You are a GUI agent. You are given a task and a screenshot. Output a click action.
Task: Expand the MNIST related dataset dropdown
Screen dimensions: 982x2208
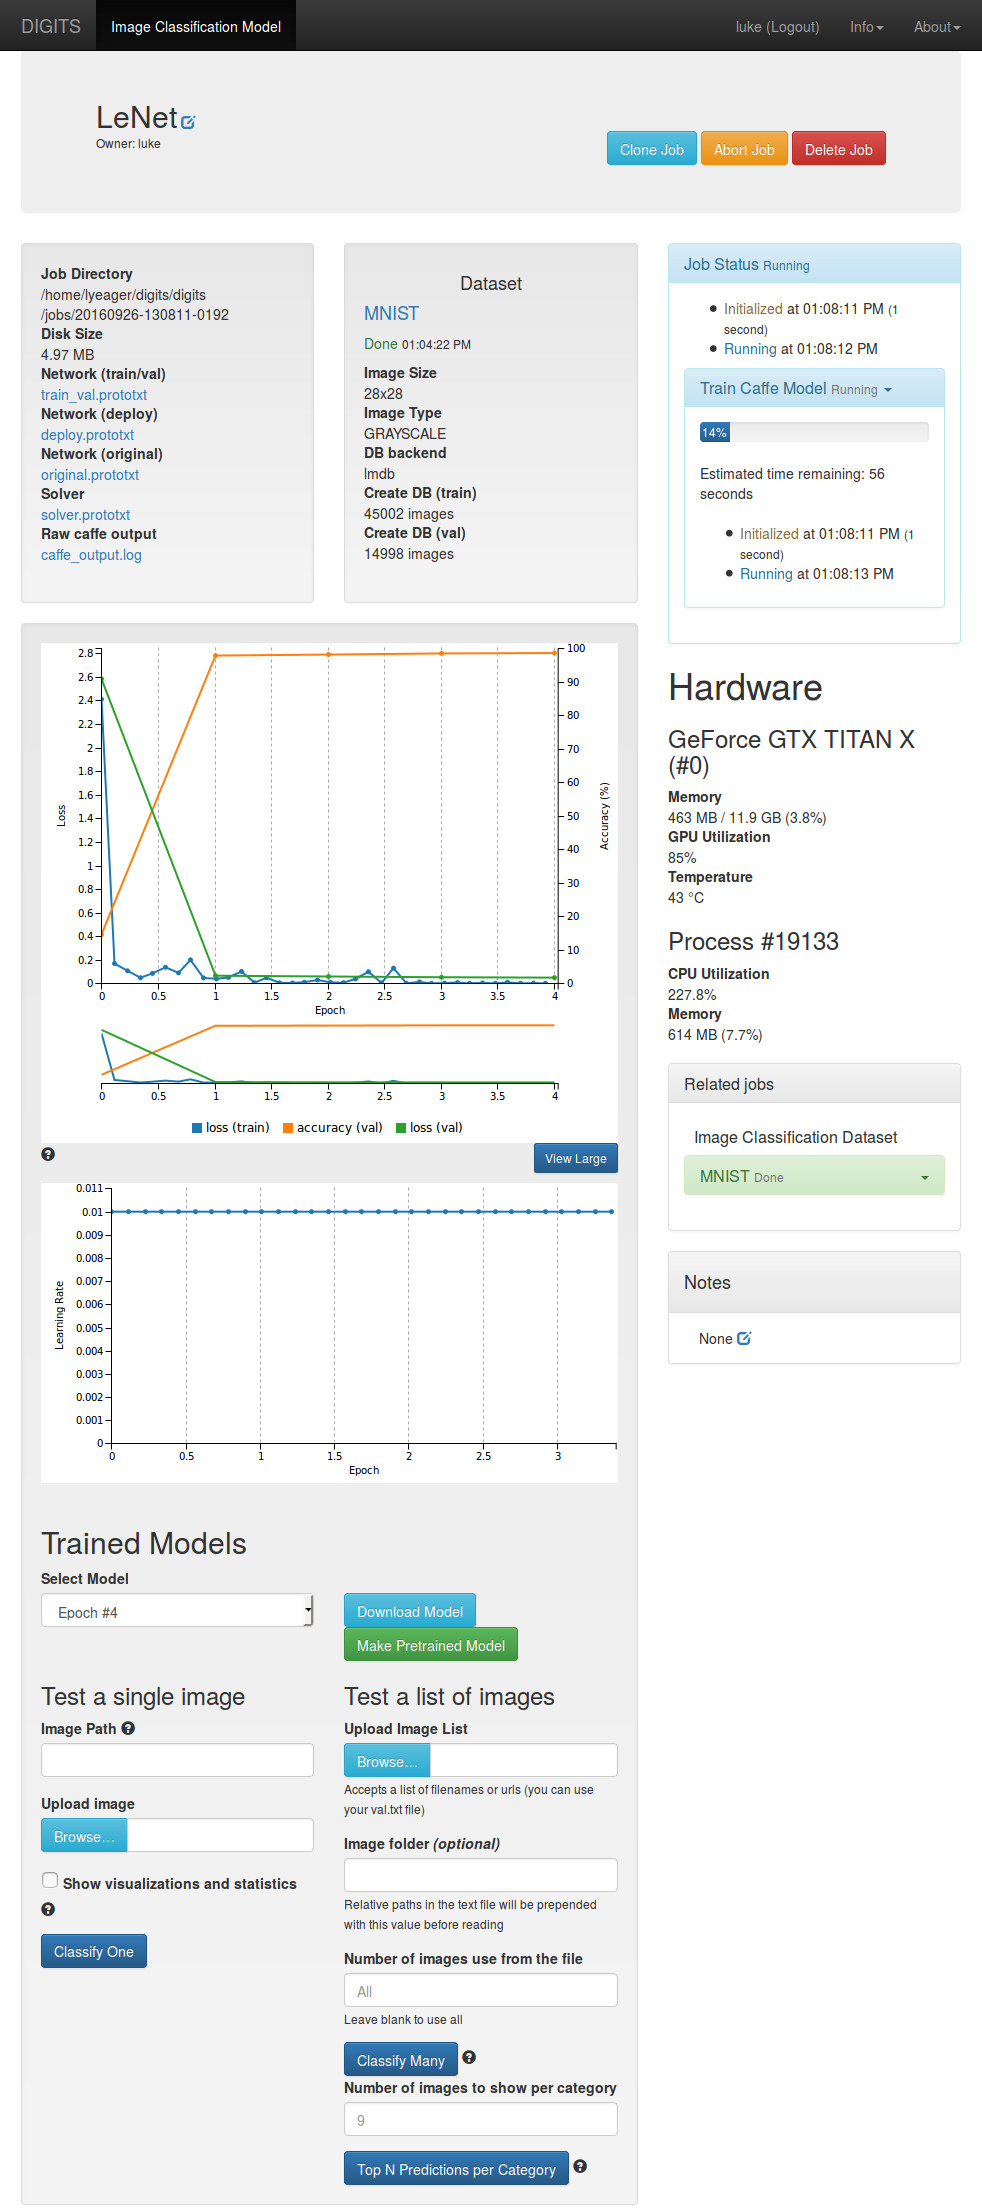925,1177
